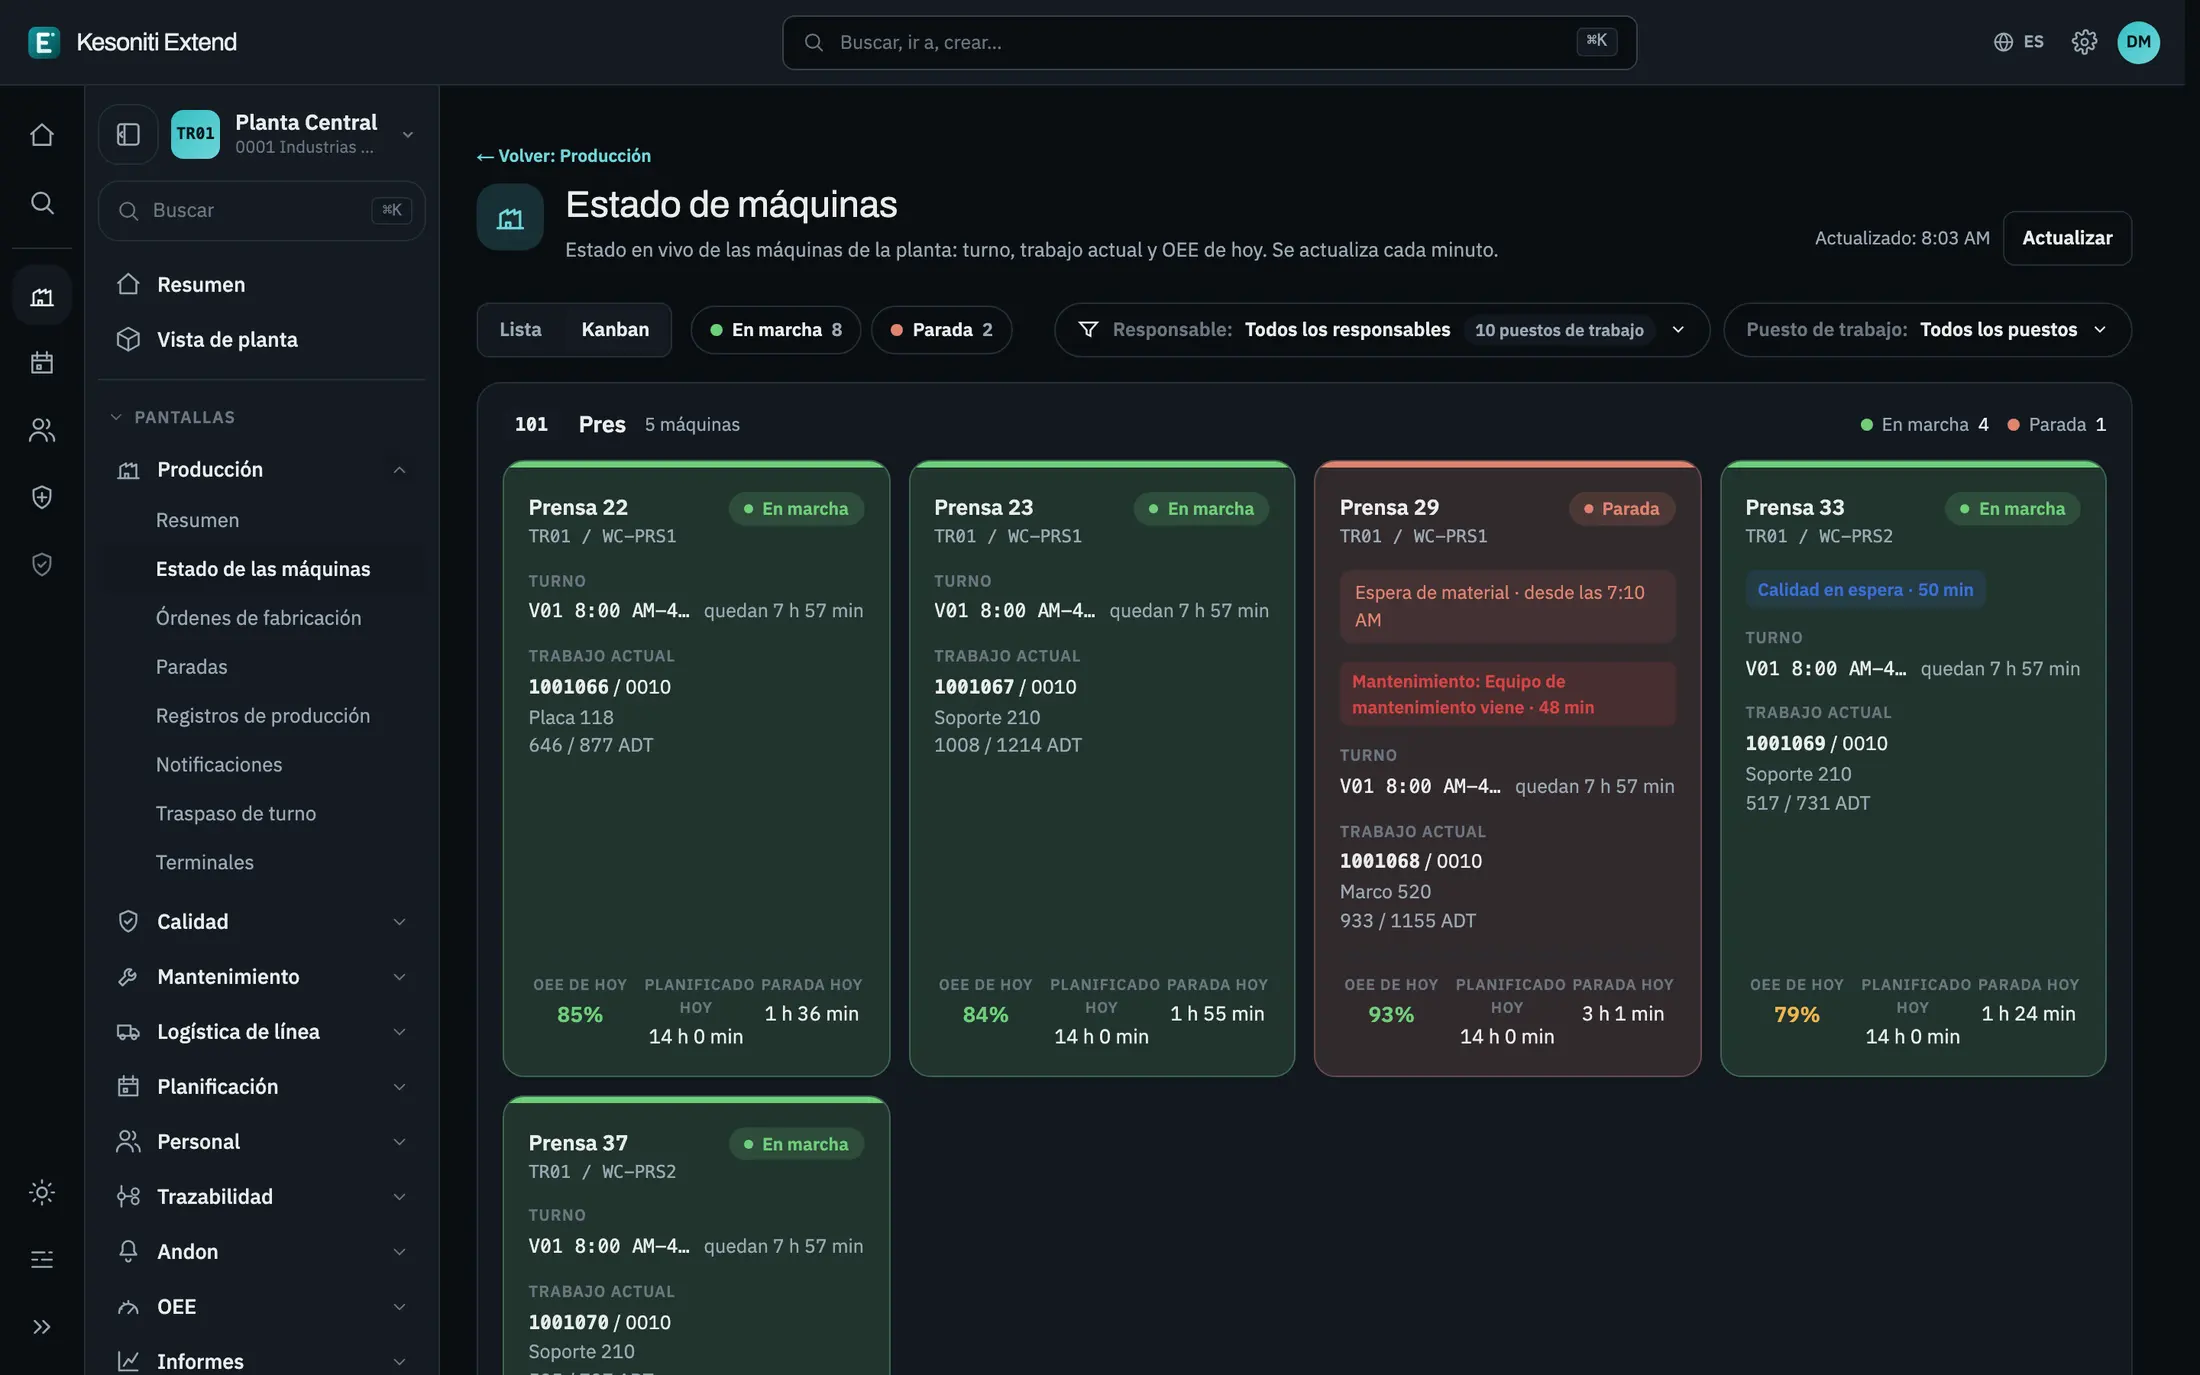Viewport: 2200px width, 1375px height.
Task: Toggle light theme with the sun icon
Action: 42,1192
